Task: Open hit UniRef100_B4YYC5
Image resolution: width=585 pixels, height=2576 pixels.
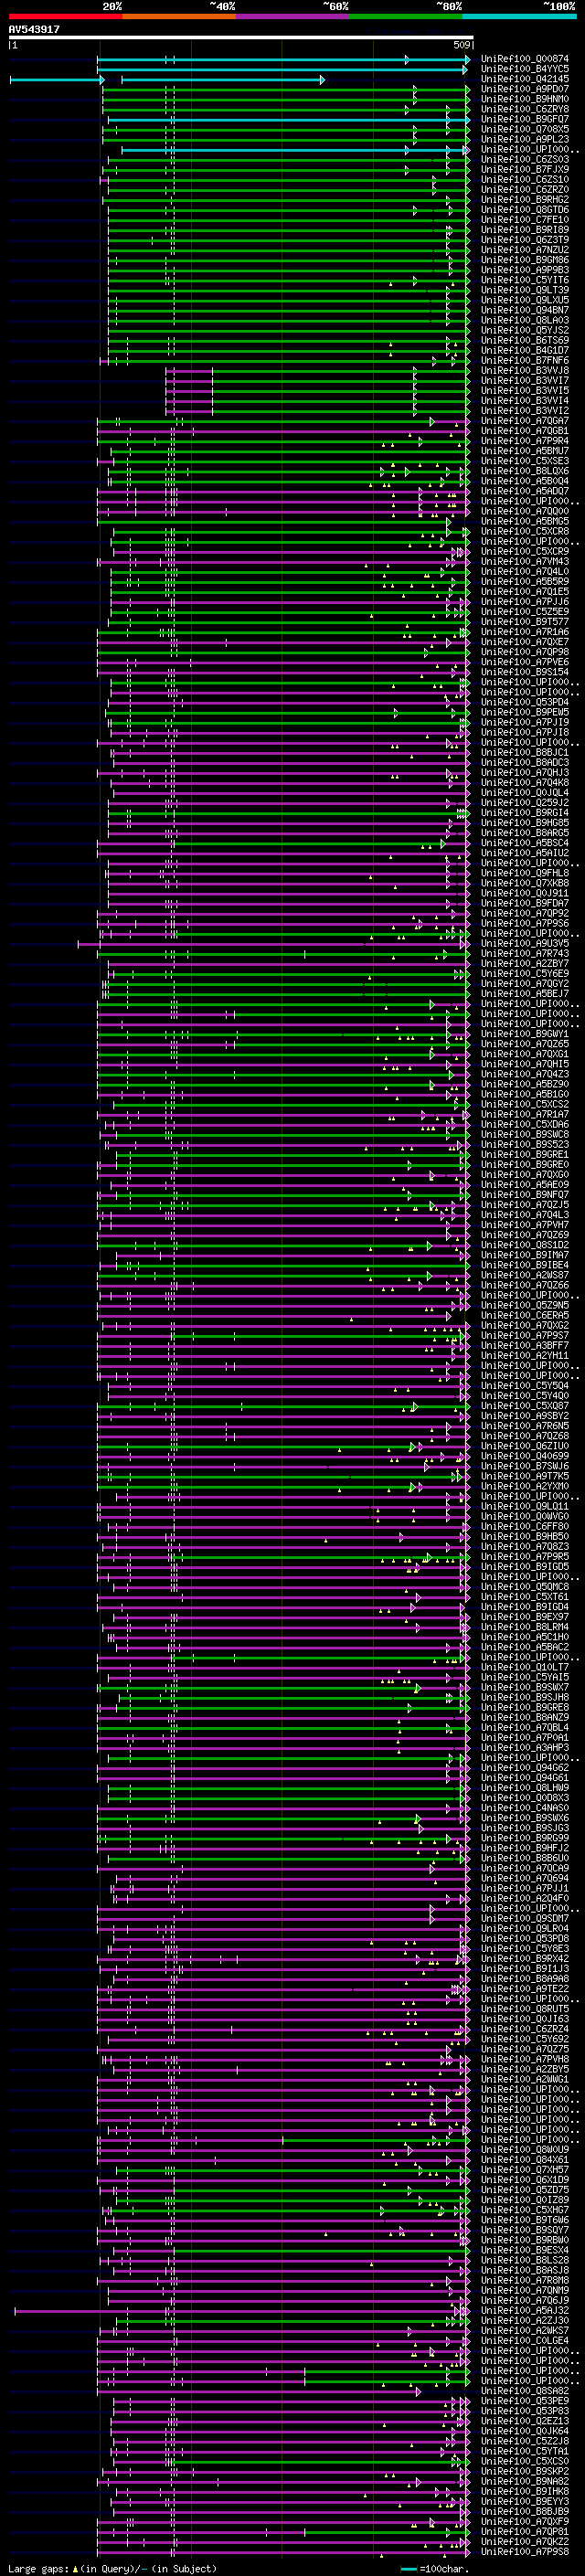Action: coord(525,69)
